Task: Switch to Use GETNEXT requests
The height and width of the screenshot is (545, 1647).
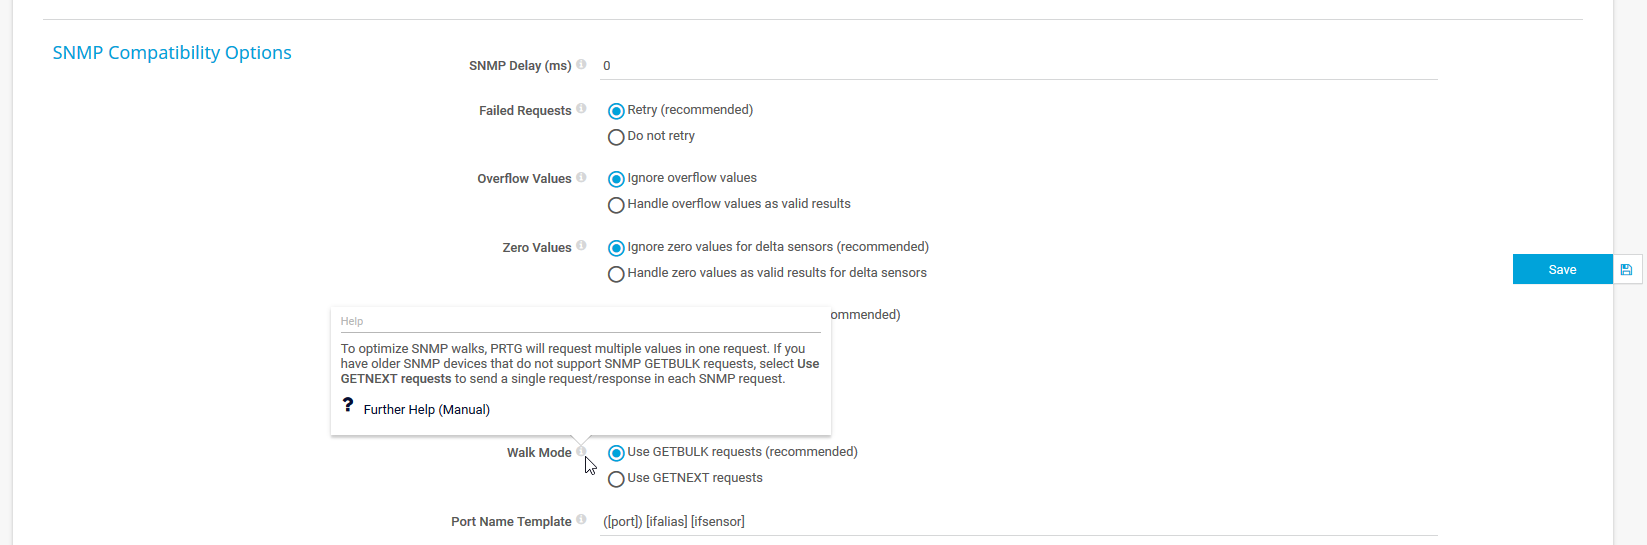Action: [x=616, y=479]
